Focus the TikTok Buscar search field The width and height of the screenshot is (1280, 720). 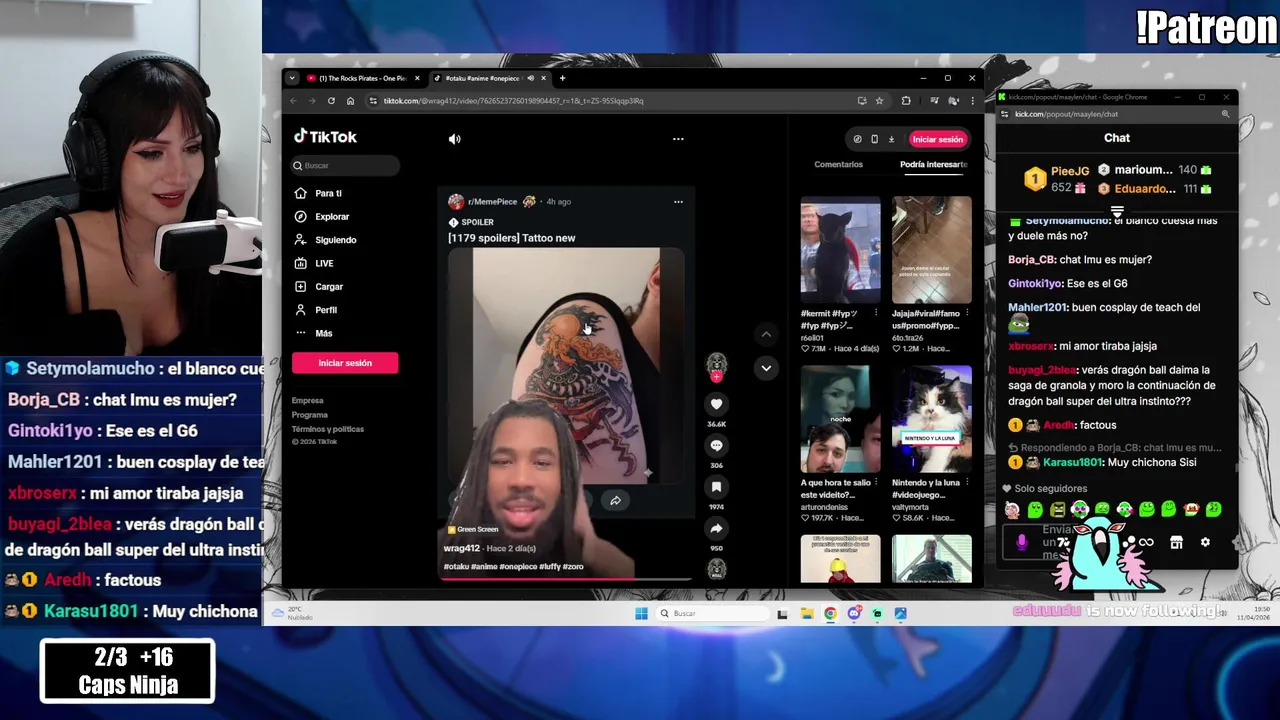pyautogui.click(x=346, y=165)
